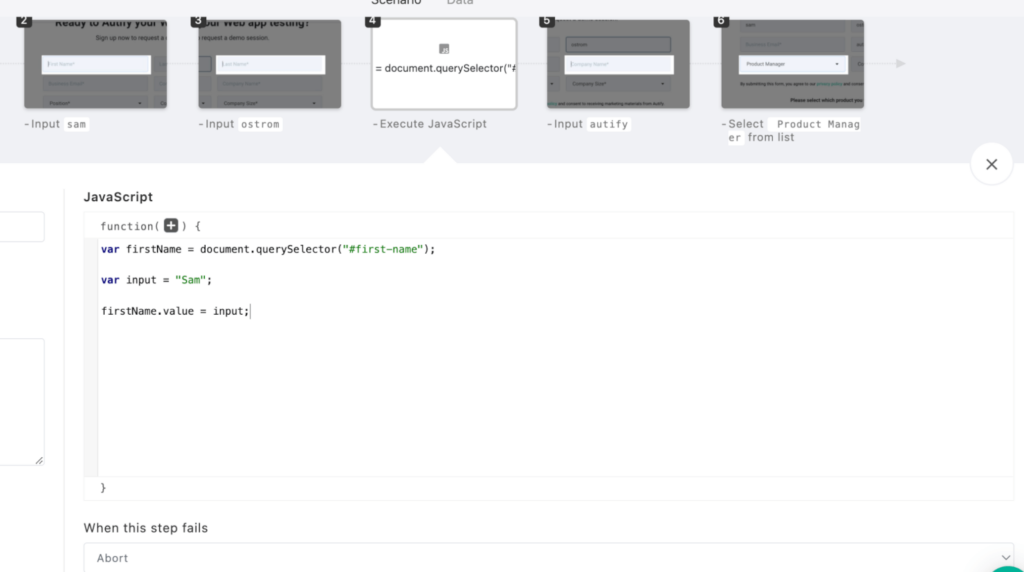Click the '- Input ostrom' step label
This screenshot has height=572, width=1024.
(x=240, y=123)
